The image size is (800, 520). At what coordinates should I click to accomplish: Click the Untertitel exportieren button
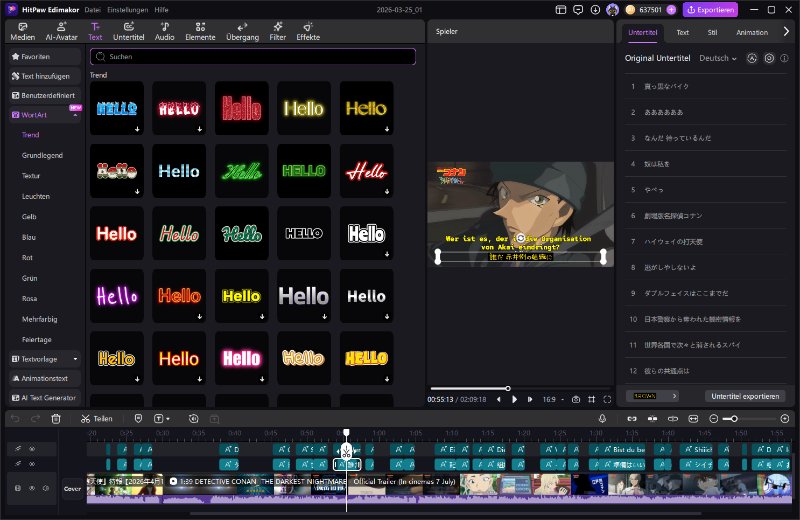click(745, 396)
